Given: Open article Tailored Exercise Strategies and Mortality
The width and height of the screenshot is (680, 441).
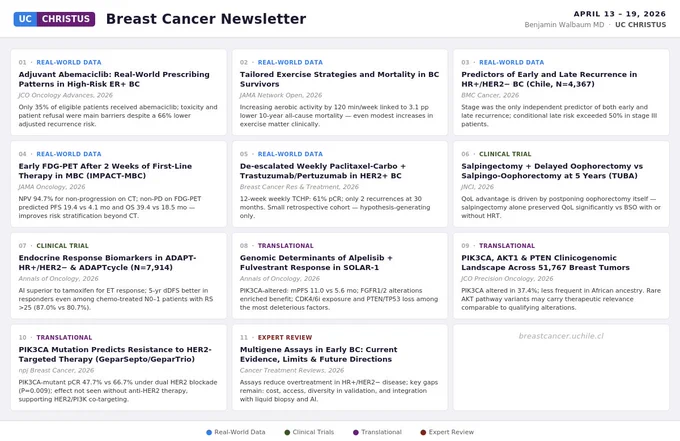Looking at the screenshot, I should click(340, 79).
